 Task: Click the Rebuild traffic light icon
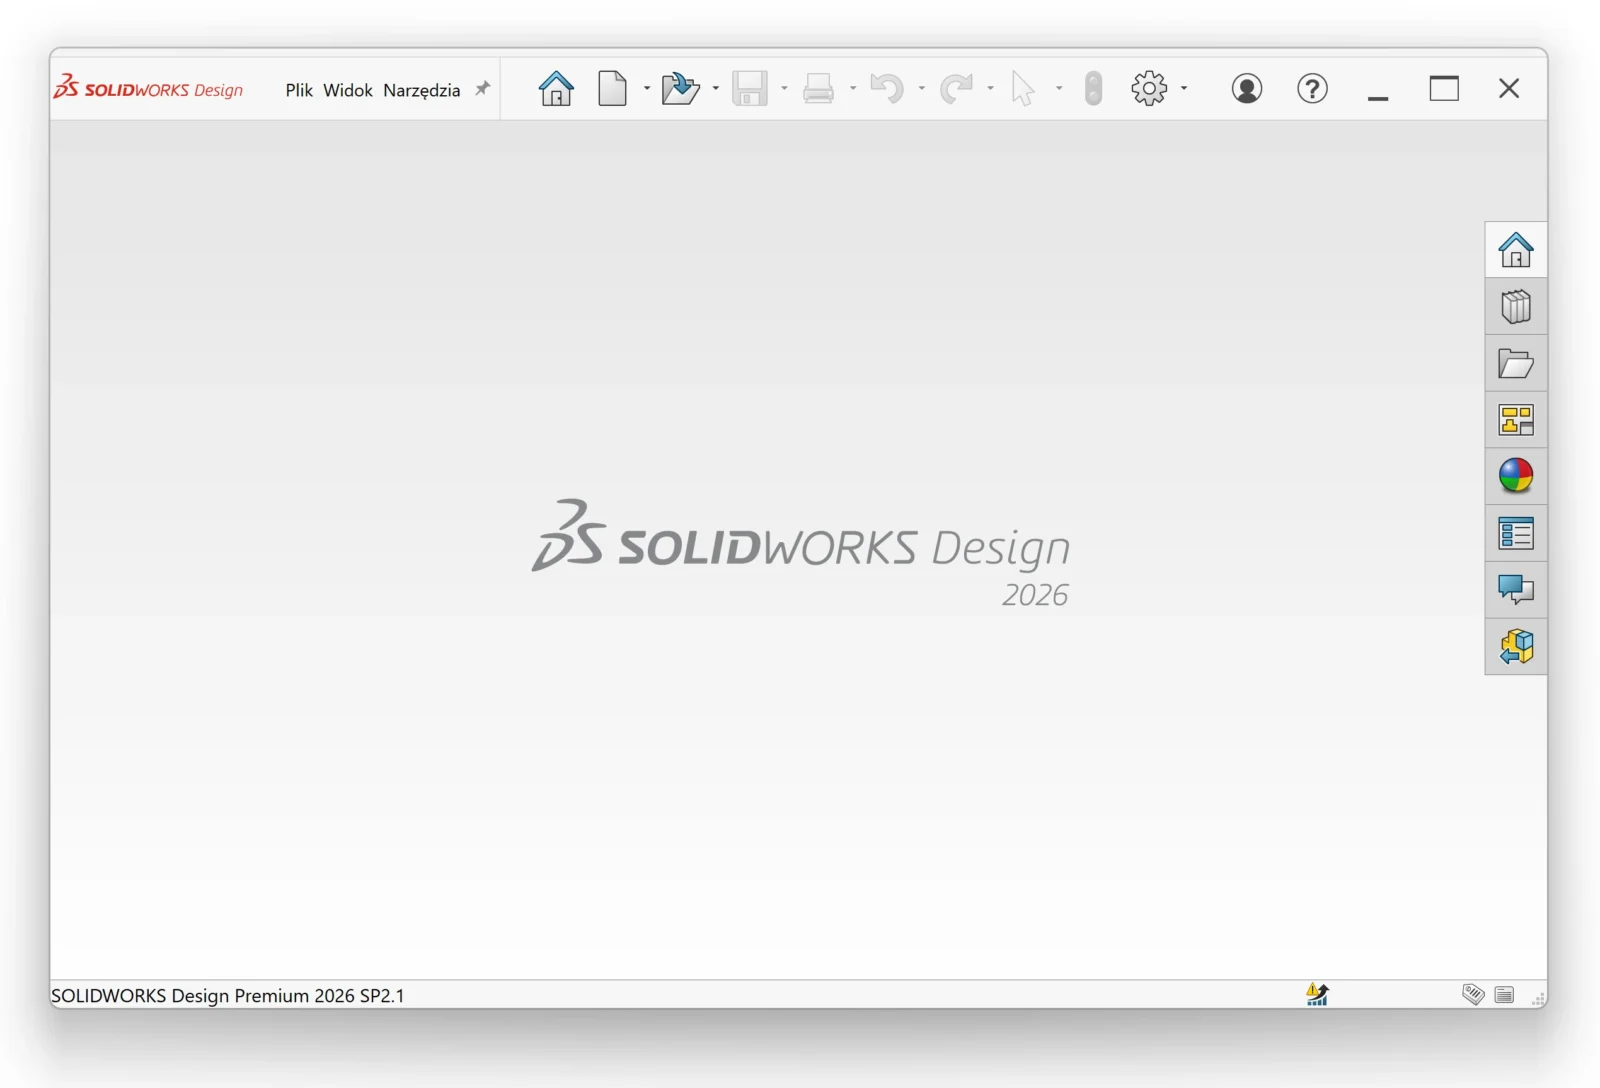point(1093,89)
